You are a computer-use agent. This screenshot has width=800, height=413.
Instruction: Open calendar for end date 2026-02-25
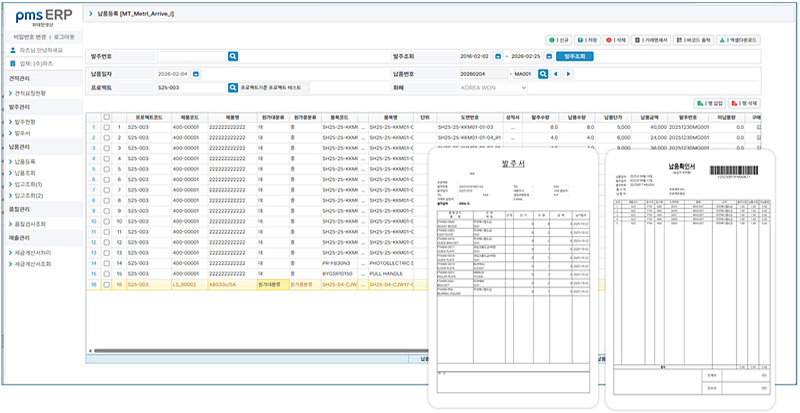pyautogui.click(x=549, y=57)
